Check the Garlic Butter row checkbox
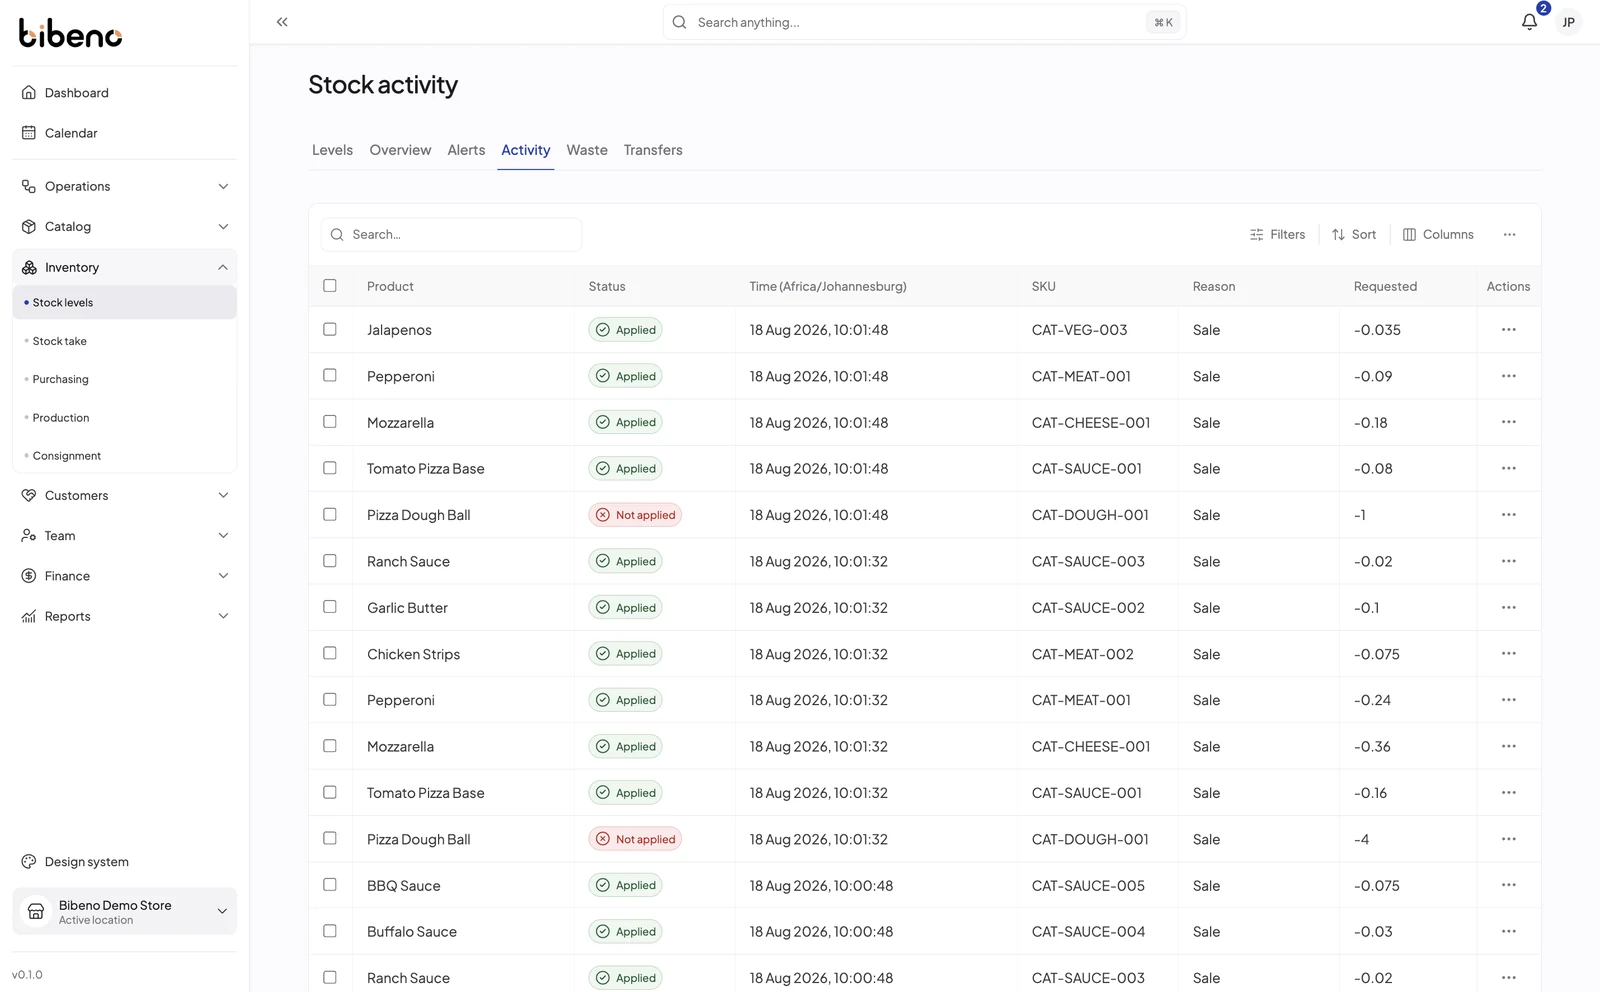The width and height of the screenshot is (1600, 992). click(330, 607)
